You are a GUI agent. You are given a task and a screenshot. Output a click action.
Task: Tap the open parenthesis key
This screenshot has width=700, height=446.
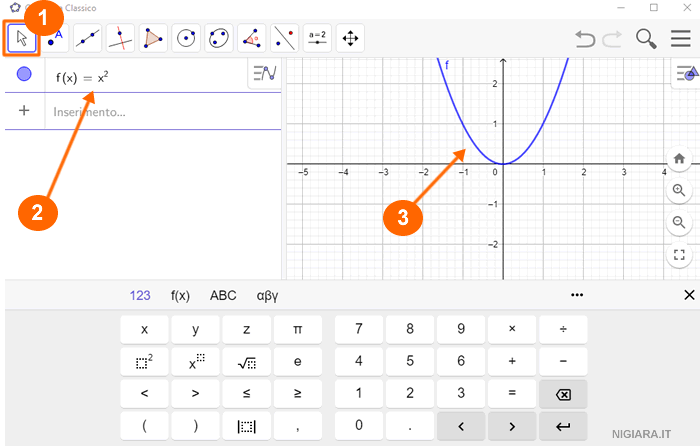pos(144,426)
